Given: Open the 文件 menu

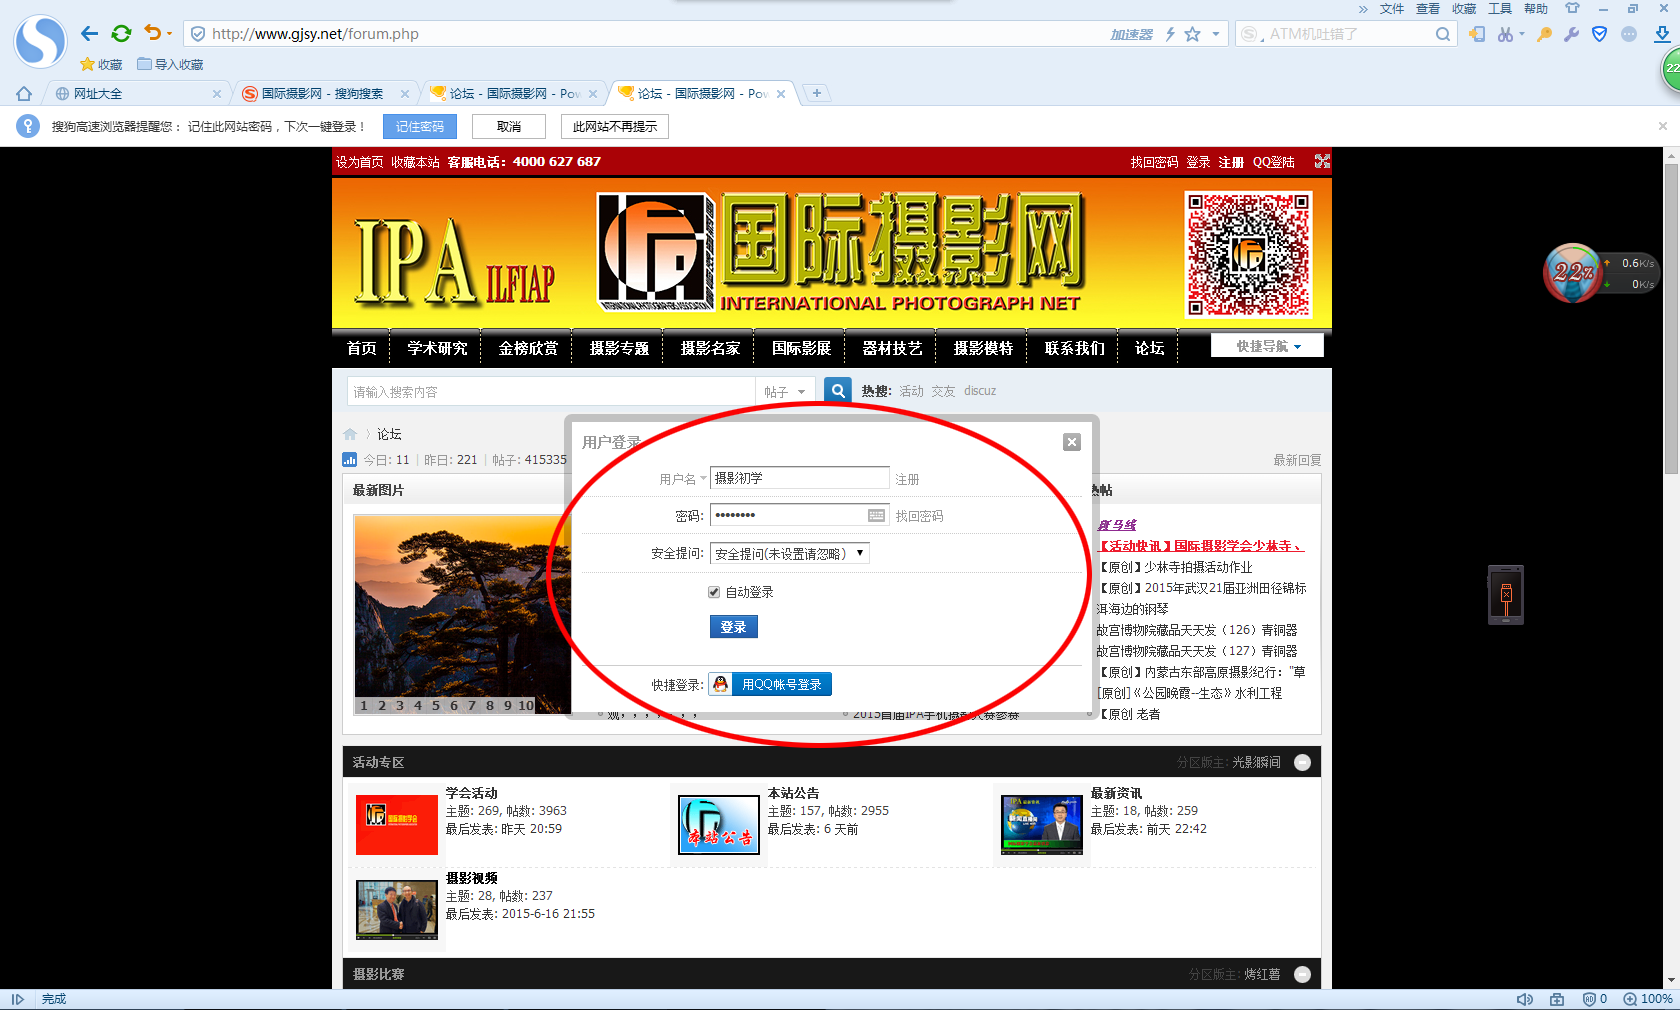Looking at the screenshot, I should tap(1392, 9).
